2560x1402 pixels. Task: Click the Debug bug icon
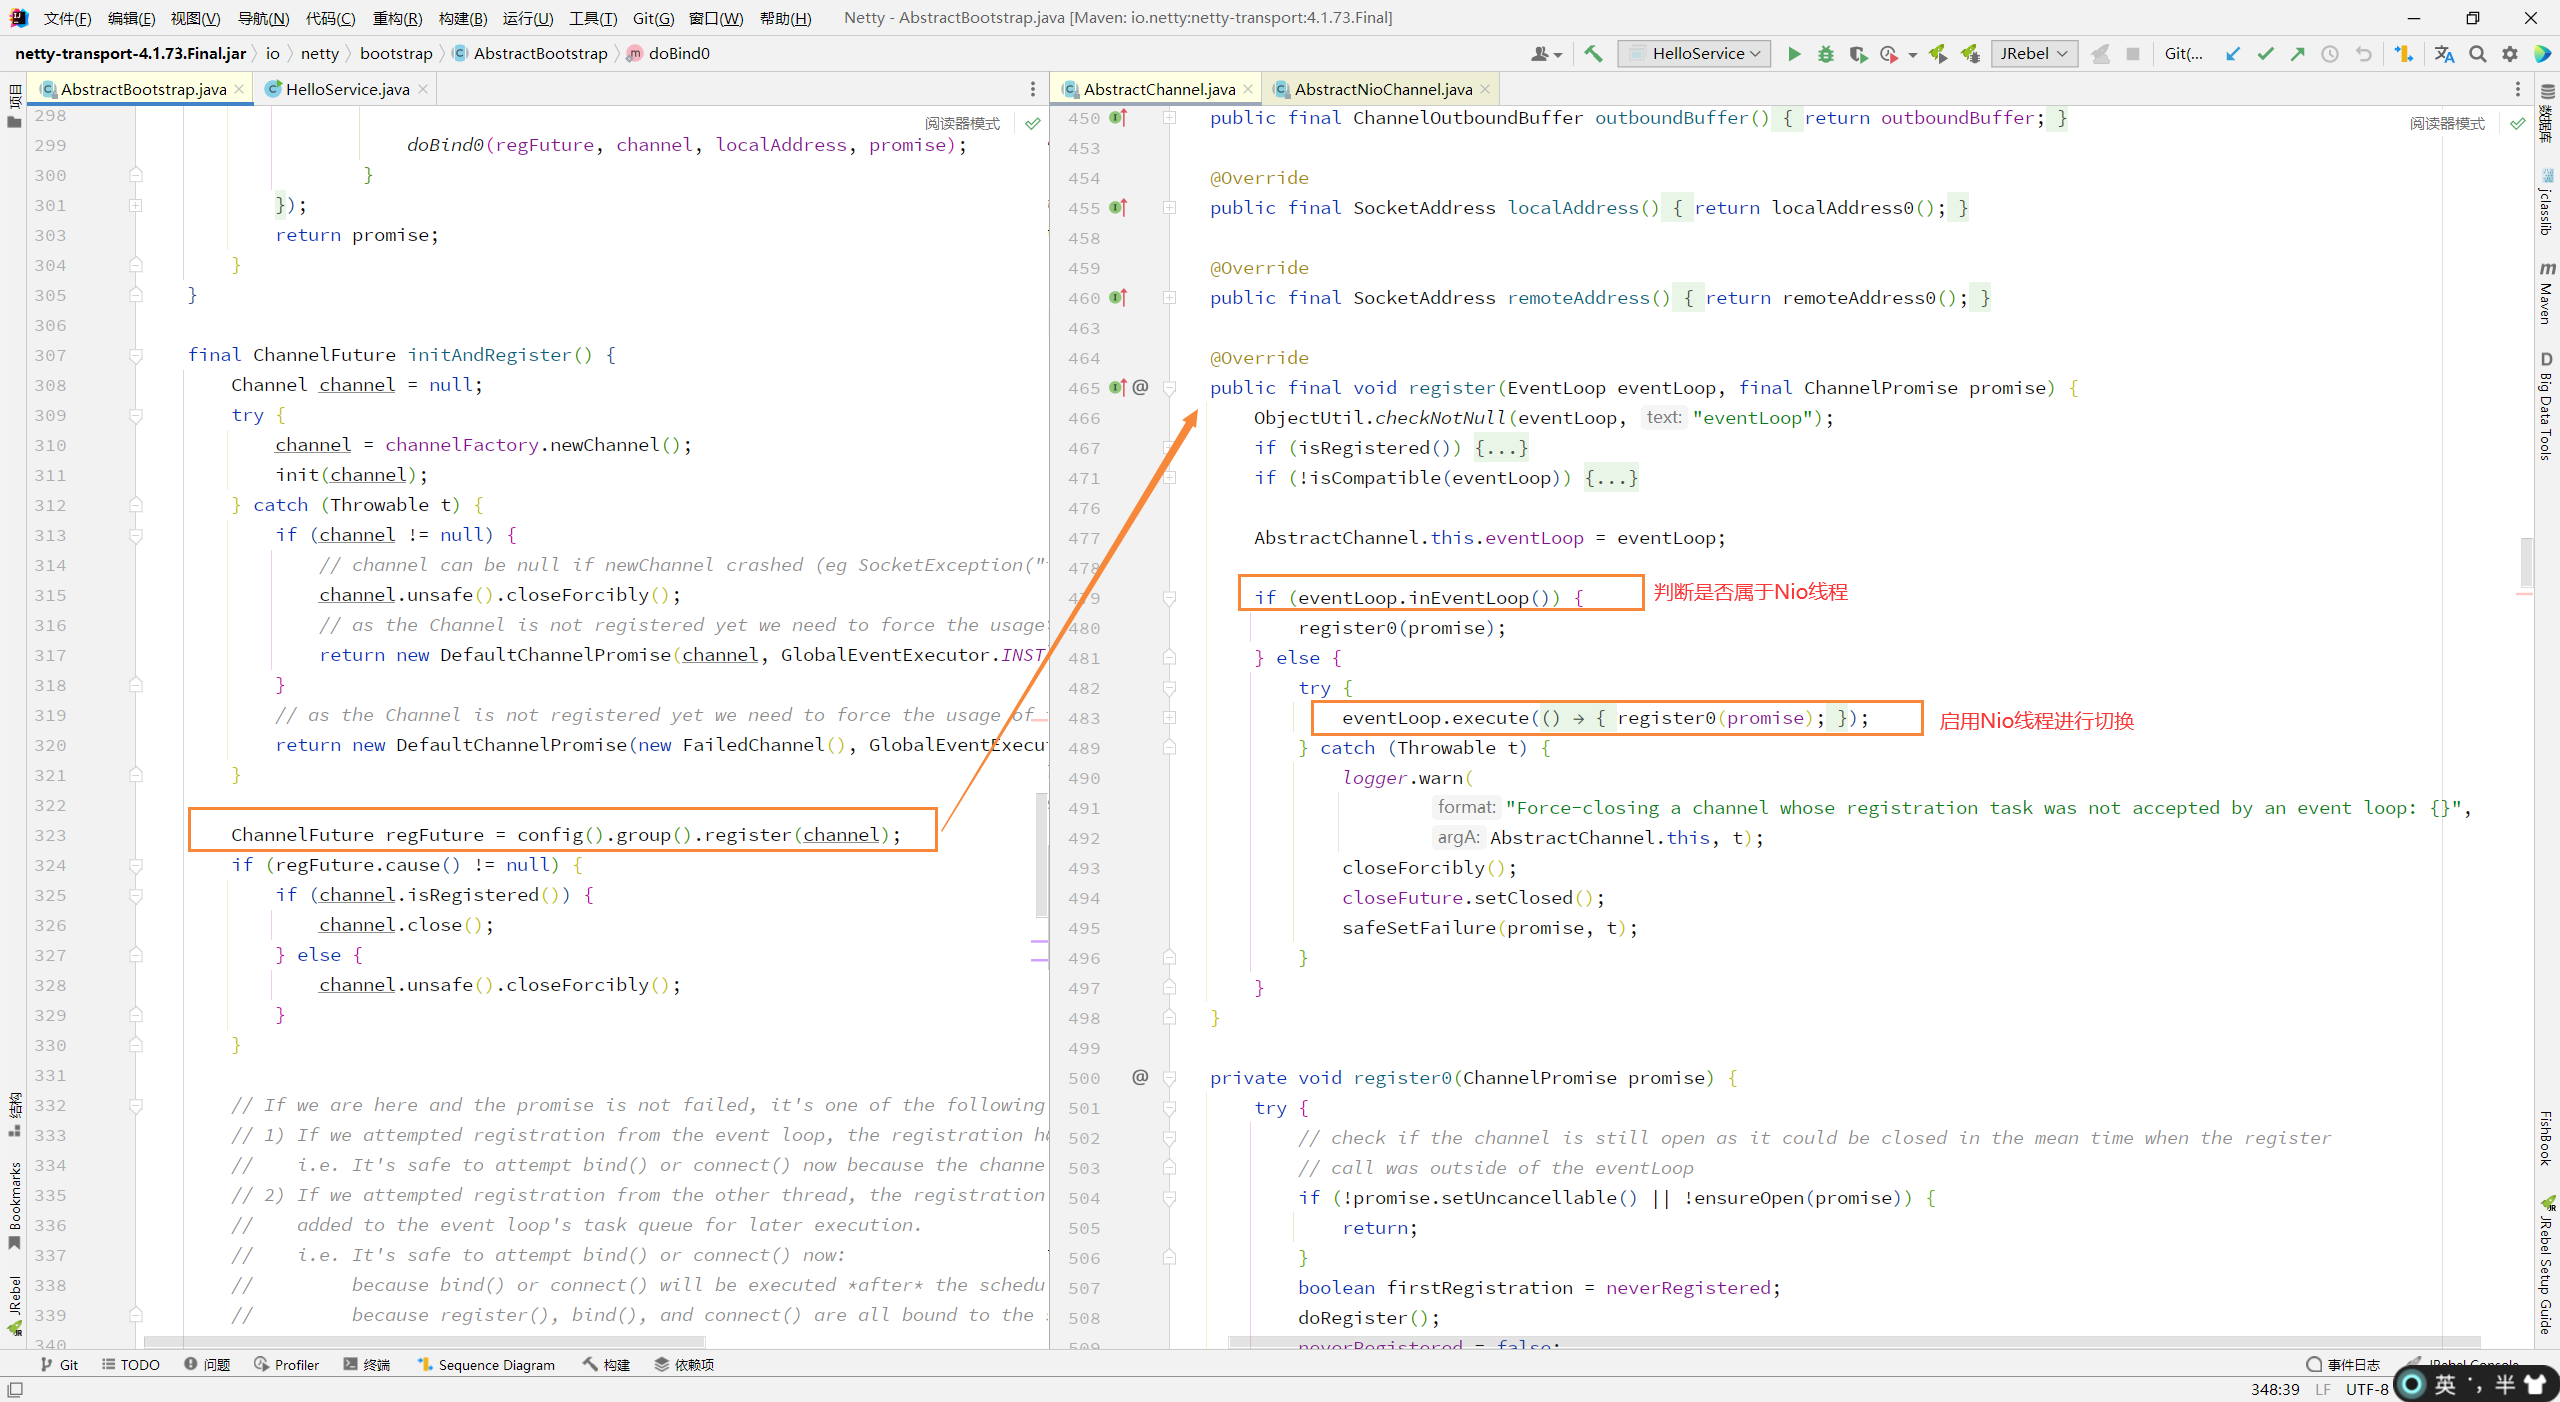point(1826,54)
